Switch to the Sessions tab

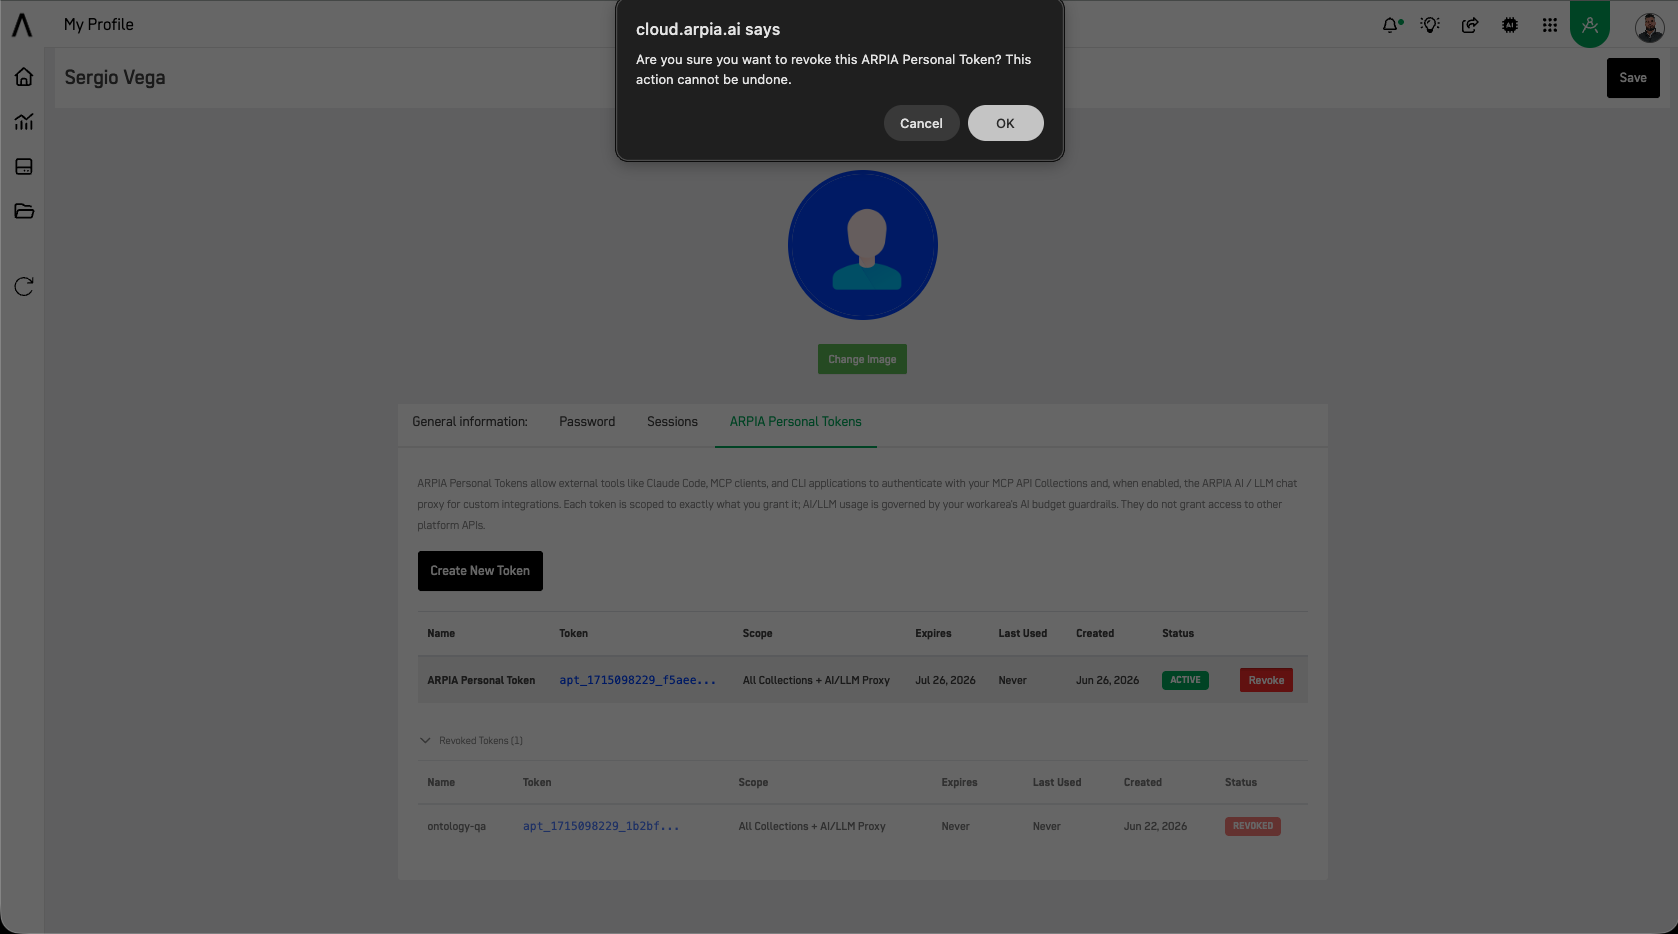672,422
